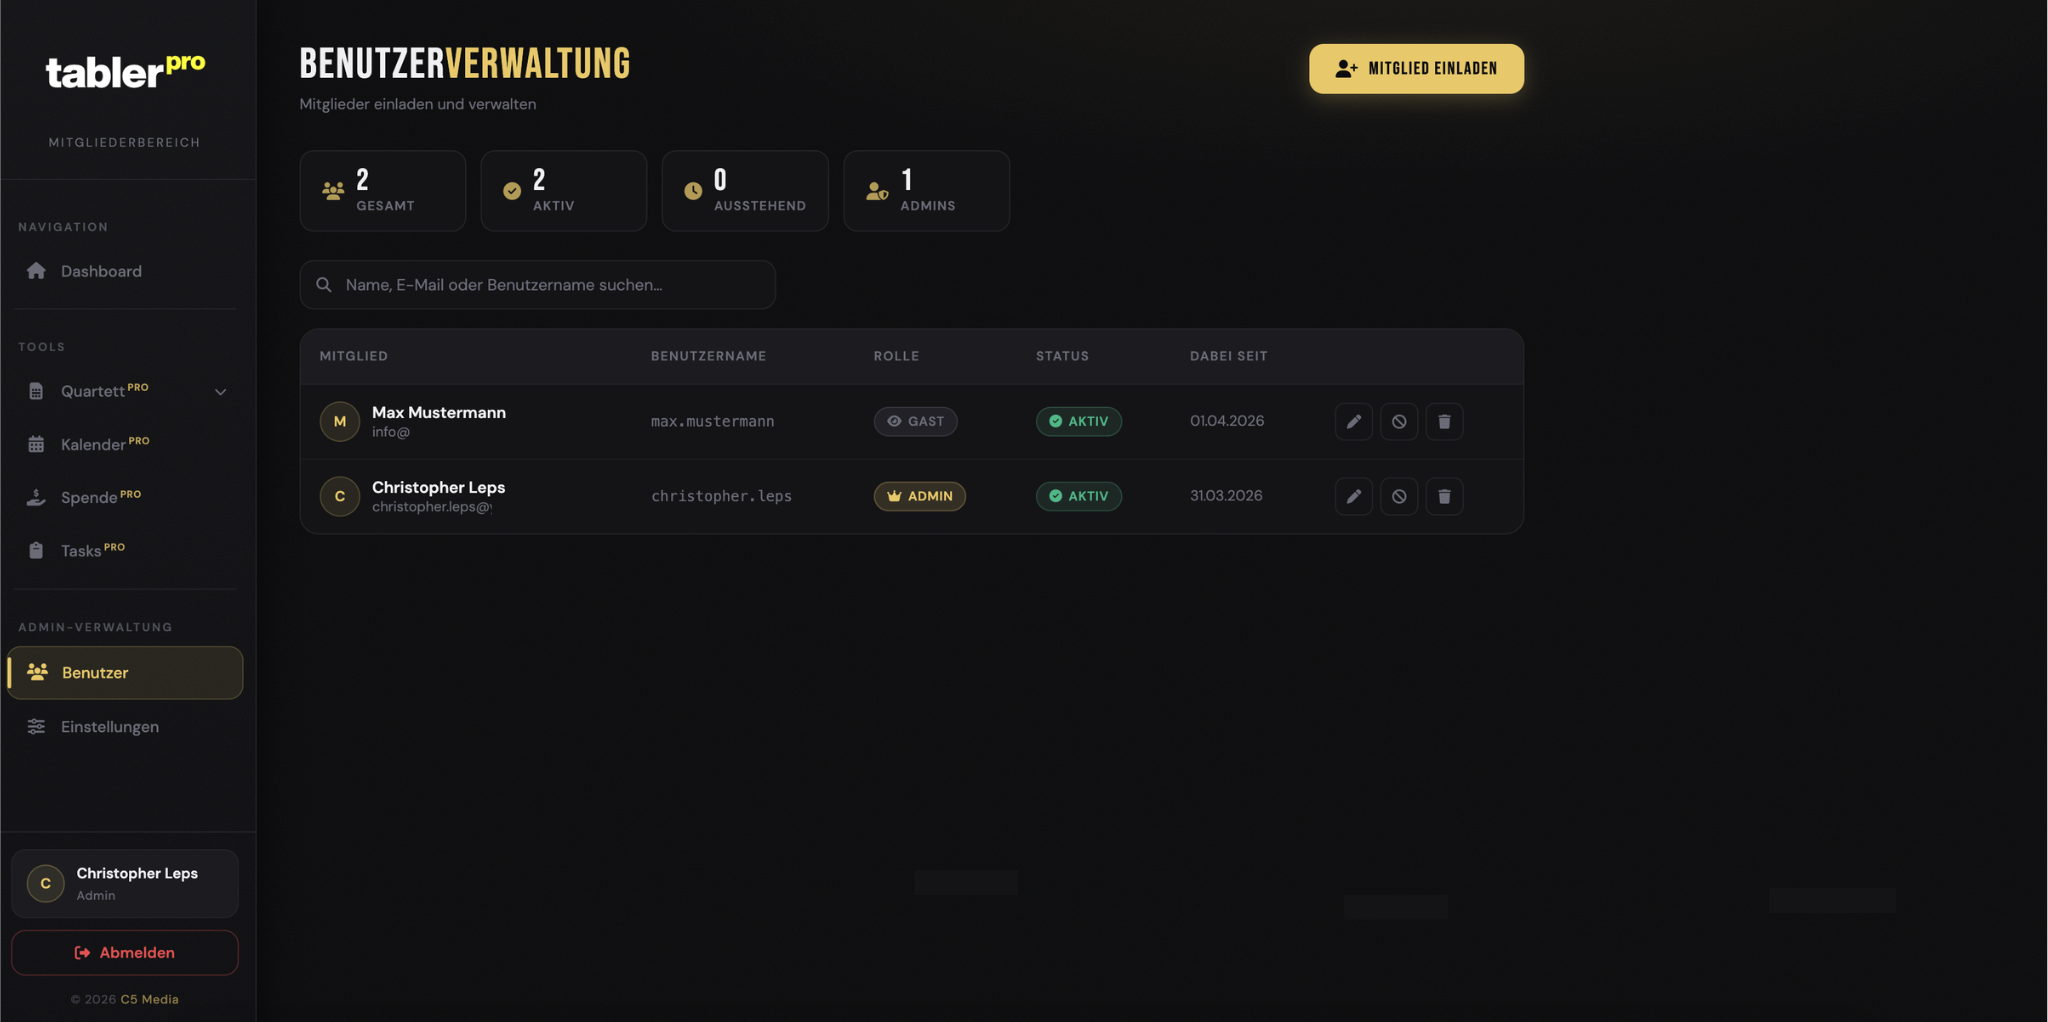Block Max Mustermann via ban icon
The height and width of the screenshot is (1022, 2048).
1398,421
